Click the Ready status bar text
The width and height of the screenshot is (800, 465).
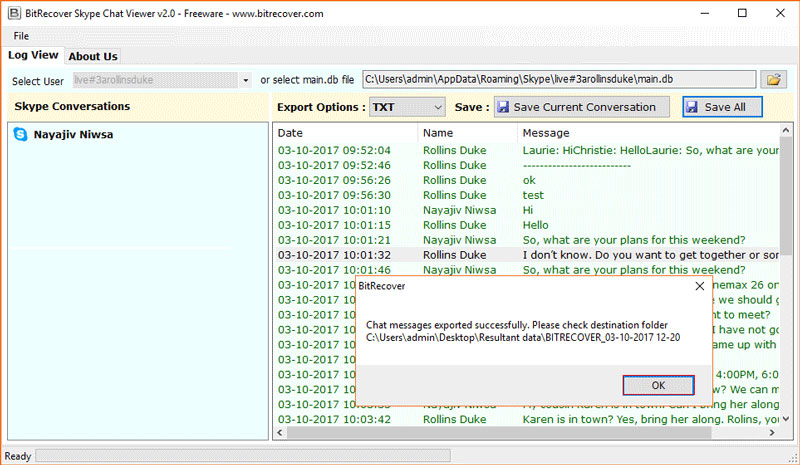coord(18,456)
